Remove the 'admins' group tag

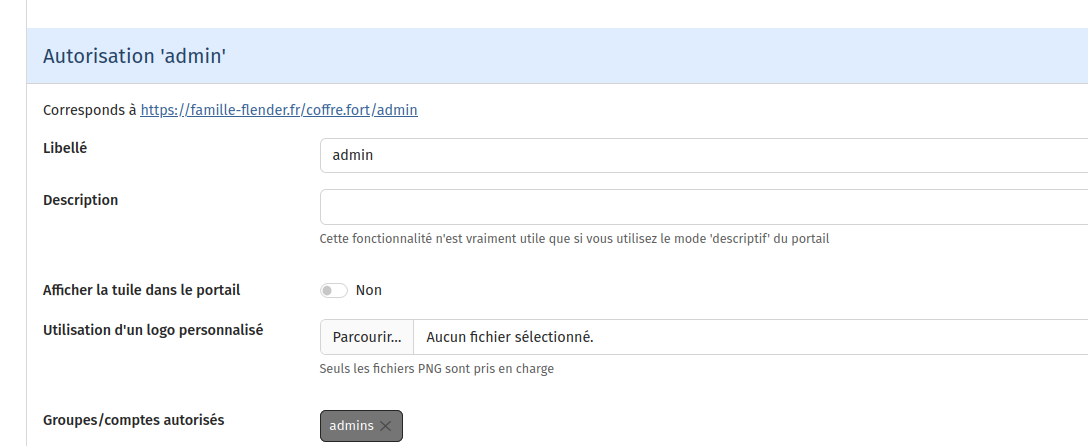[386, 426]
